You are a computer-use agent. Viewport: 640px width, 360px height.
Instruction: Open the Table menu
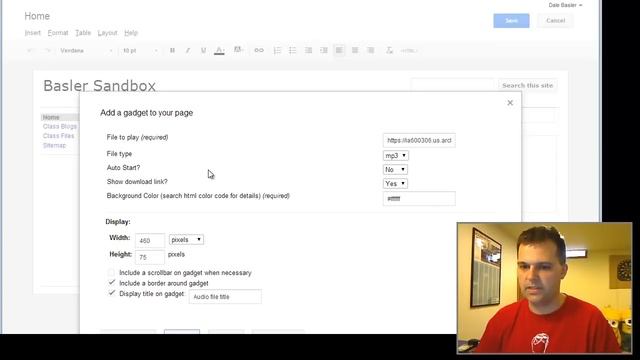[83, 33]
